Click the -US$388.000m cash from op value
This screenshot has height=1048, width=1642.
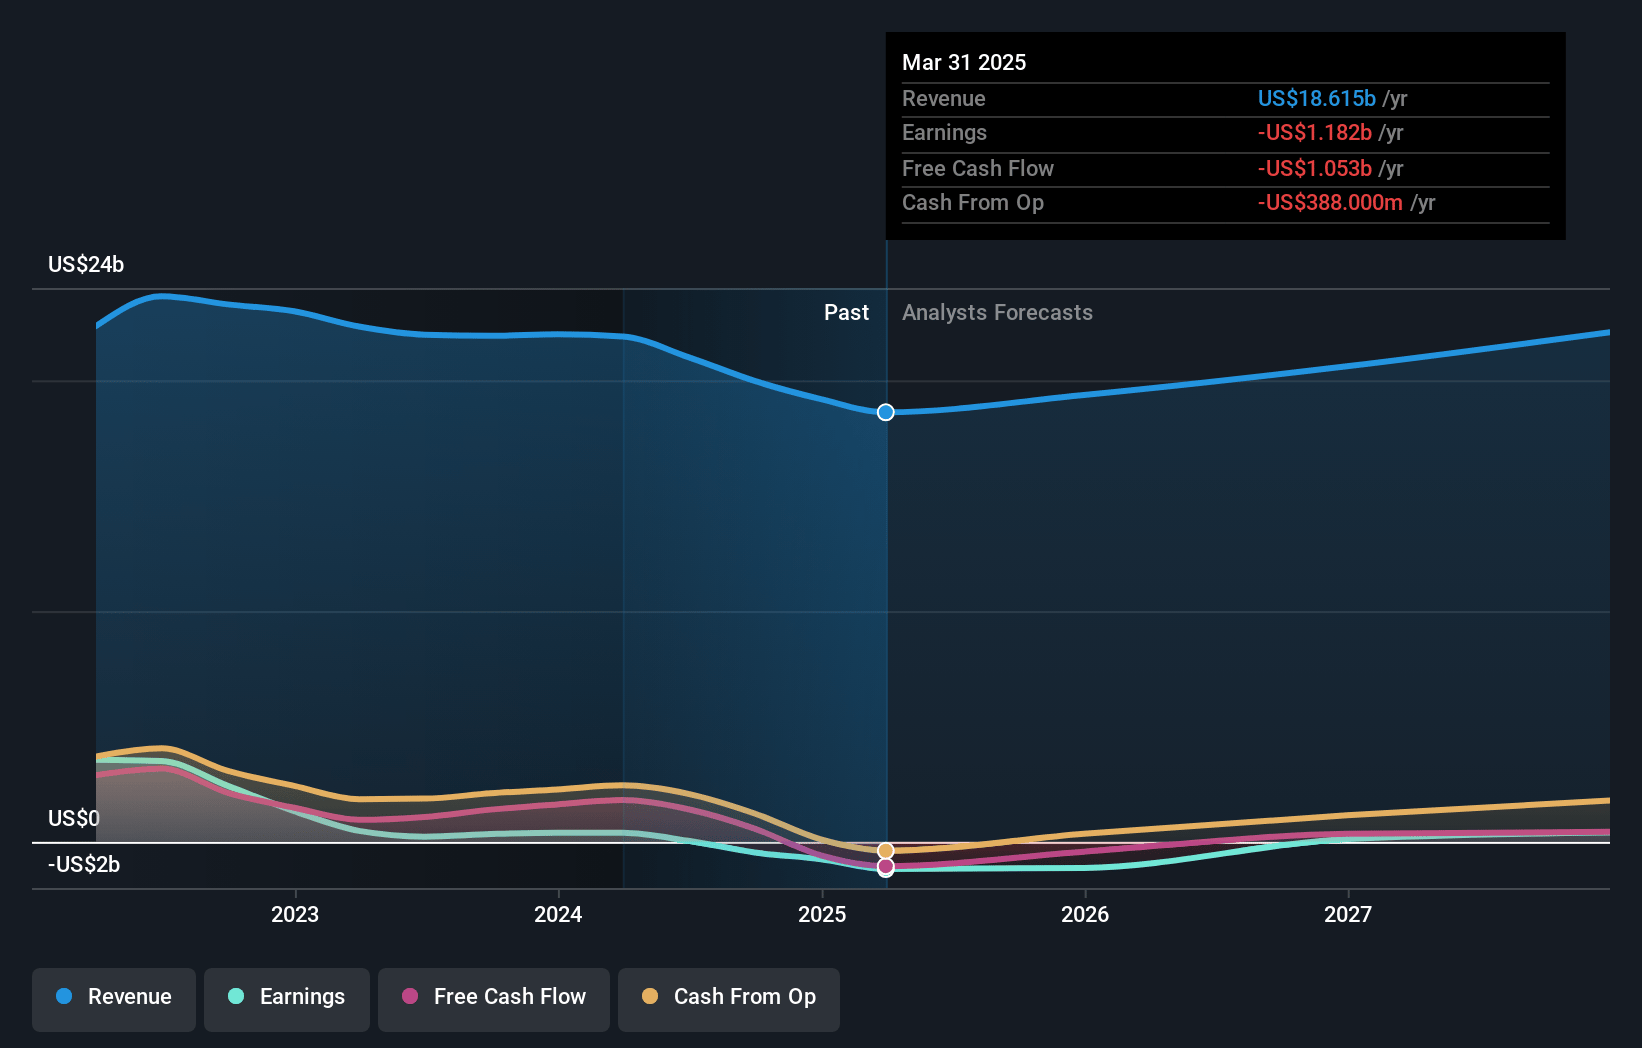[x=1330, y=202]
